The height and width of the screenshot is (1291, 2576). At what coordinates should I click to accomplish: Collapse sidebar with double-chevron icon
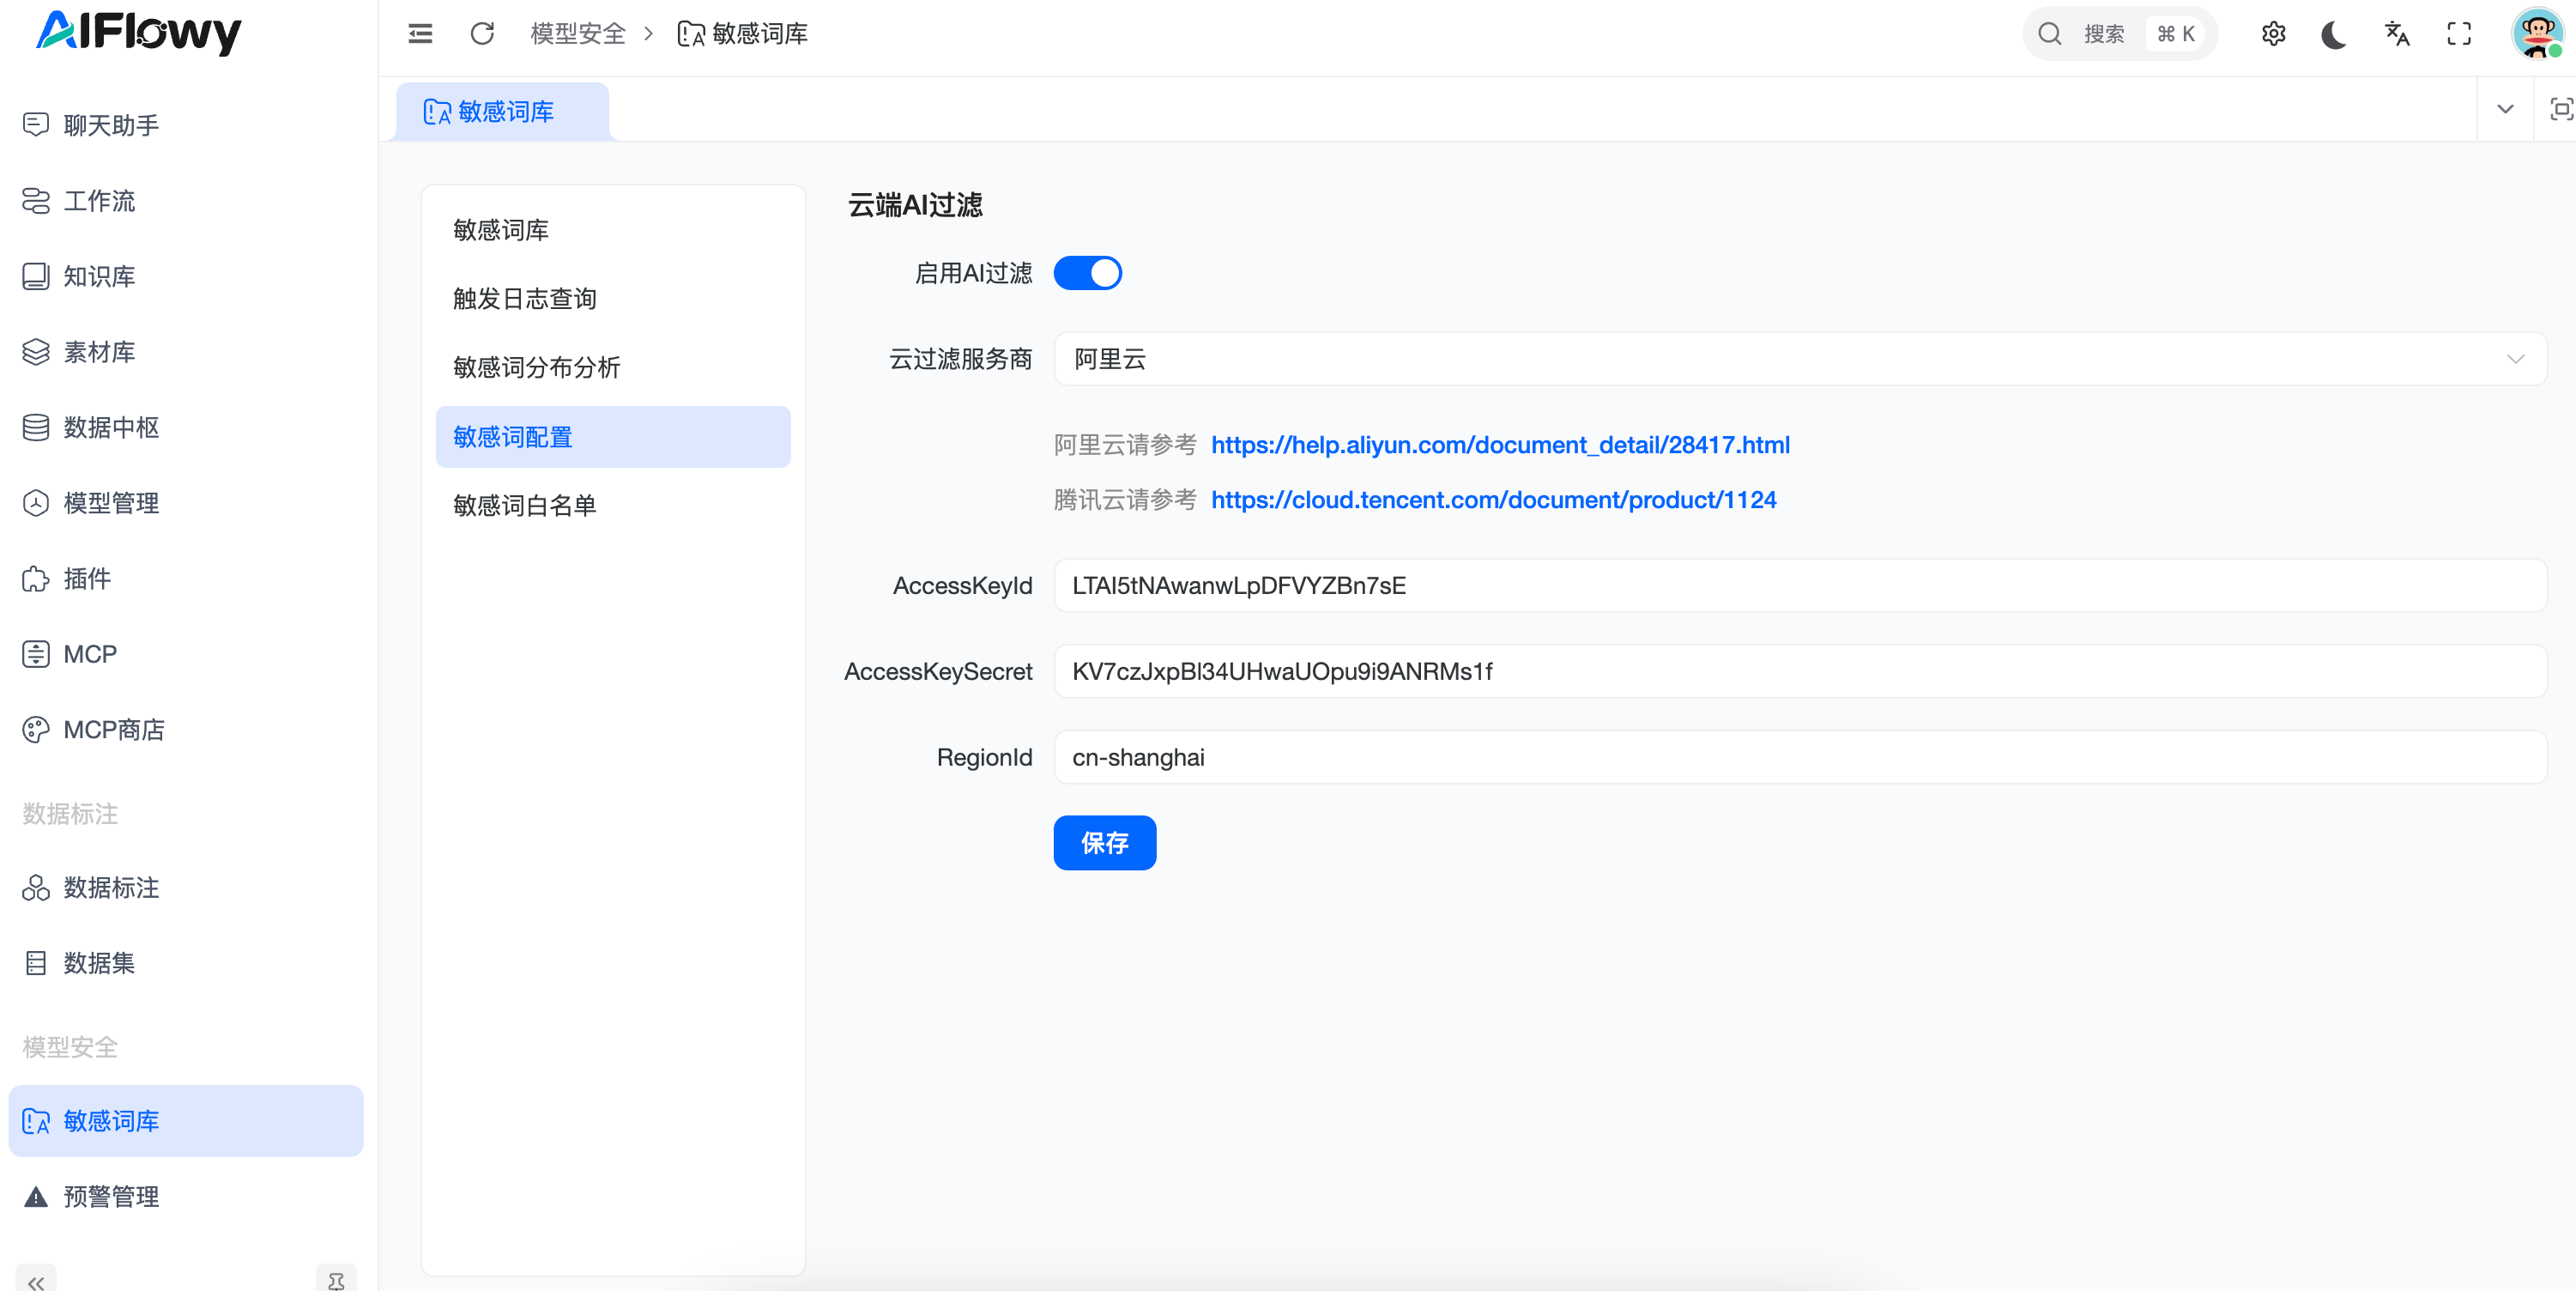(x=36, y=1281)
